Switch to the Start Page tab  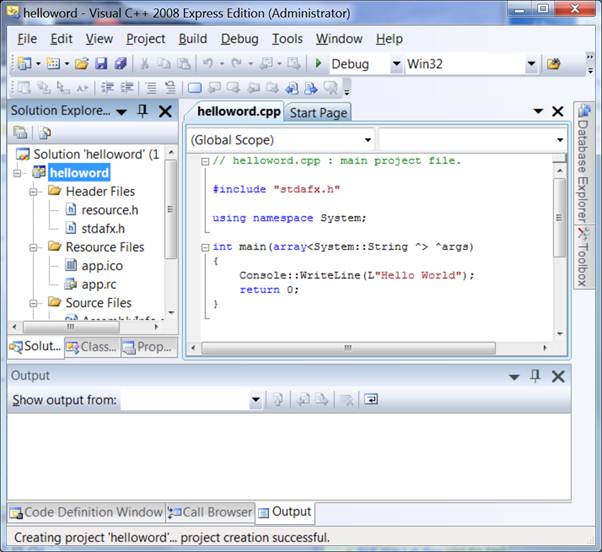tap(318, 113)
